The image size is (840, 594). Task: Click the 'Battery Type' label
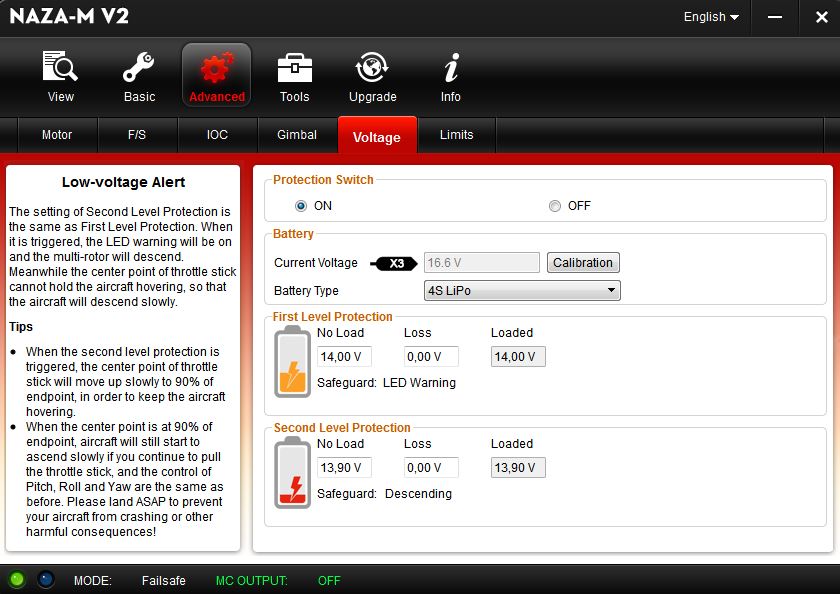click(x=306, y=291)
